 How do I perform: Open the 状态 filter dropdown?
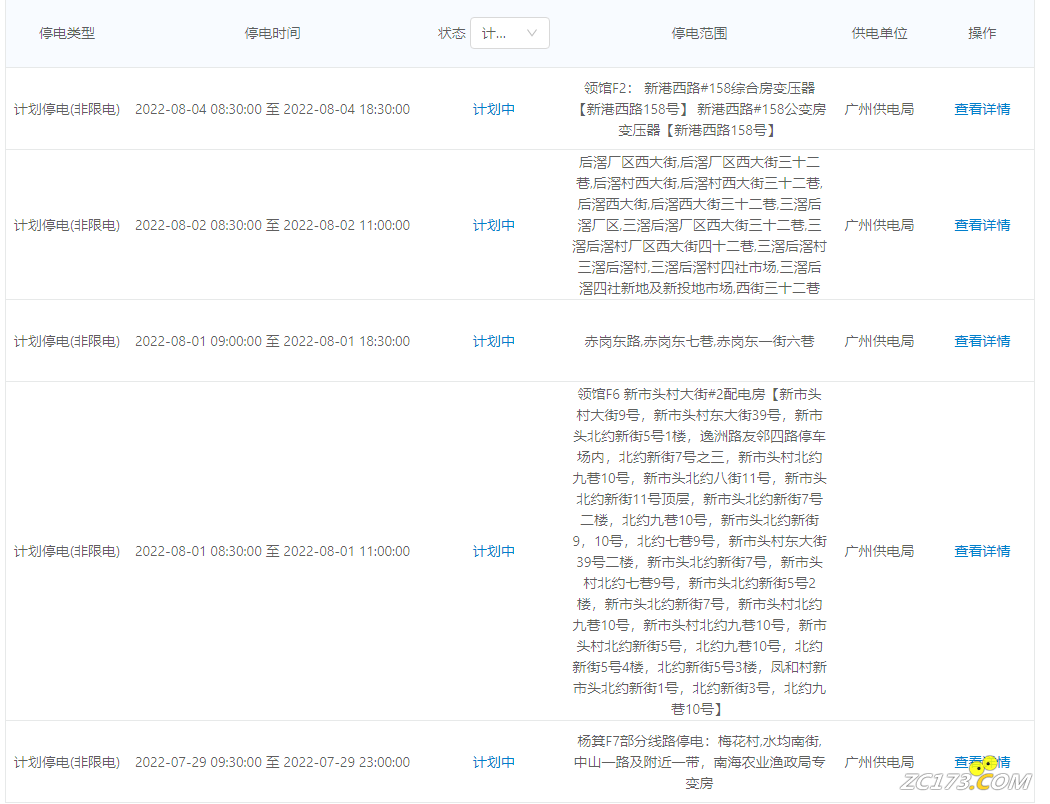click(510, 33)
